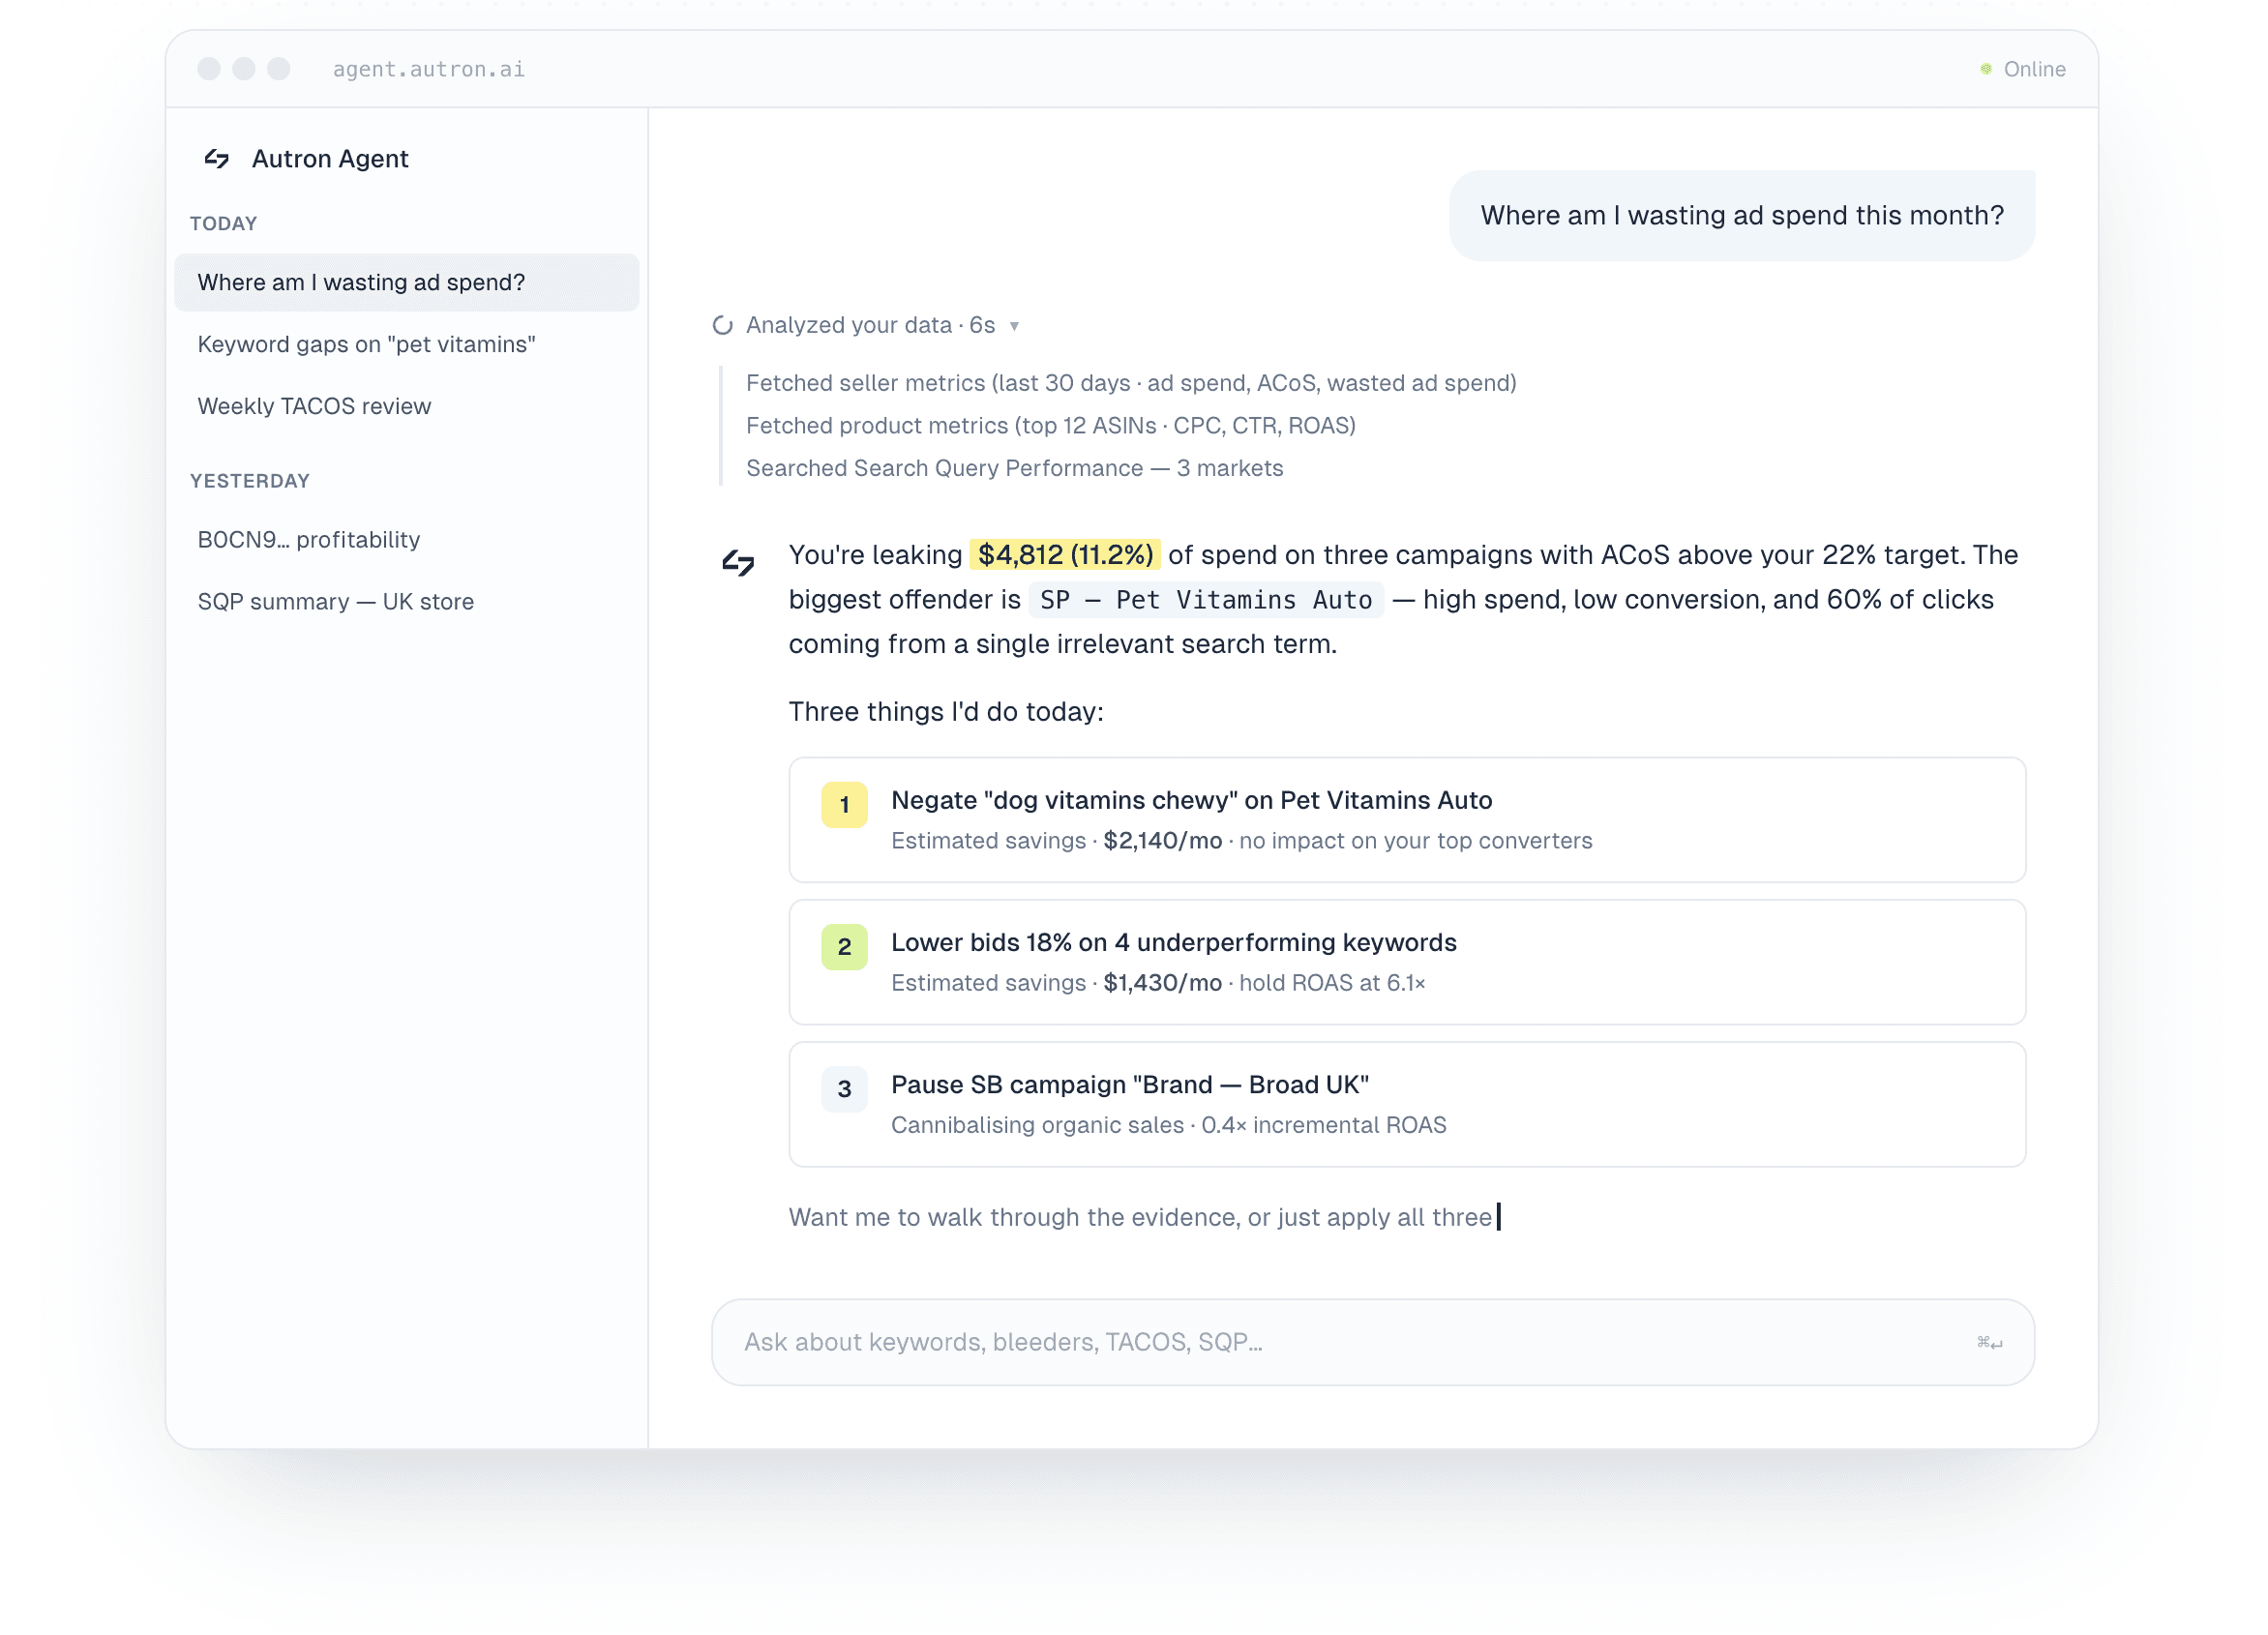Open Keyword gaps on "pet vitamins" conversation
Screen dimensions: 2268x1635
point(367,345)
